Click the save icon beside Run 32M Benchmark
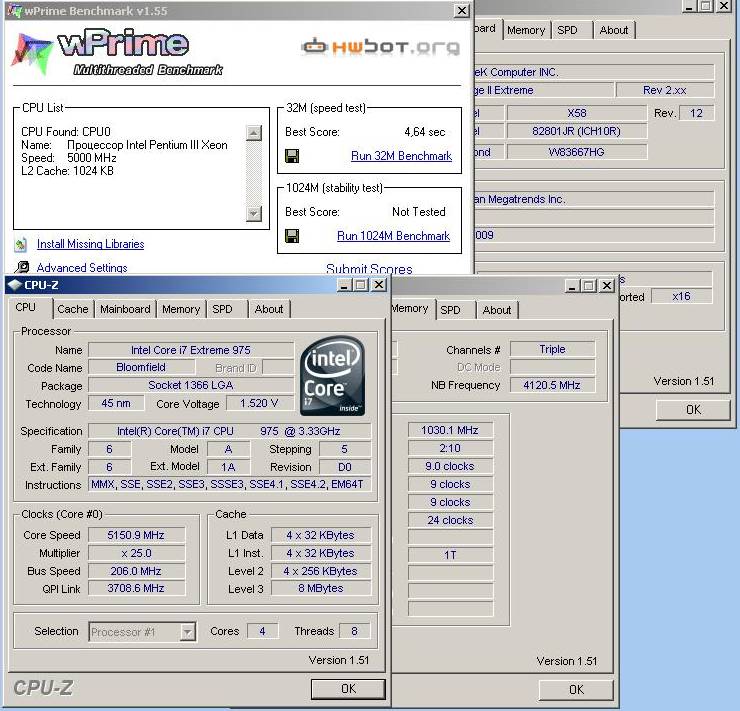The image size is (740, 711). 292,156
